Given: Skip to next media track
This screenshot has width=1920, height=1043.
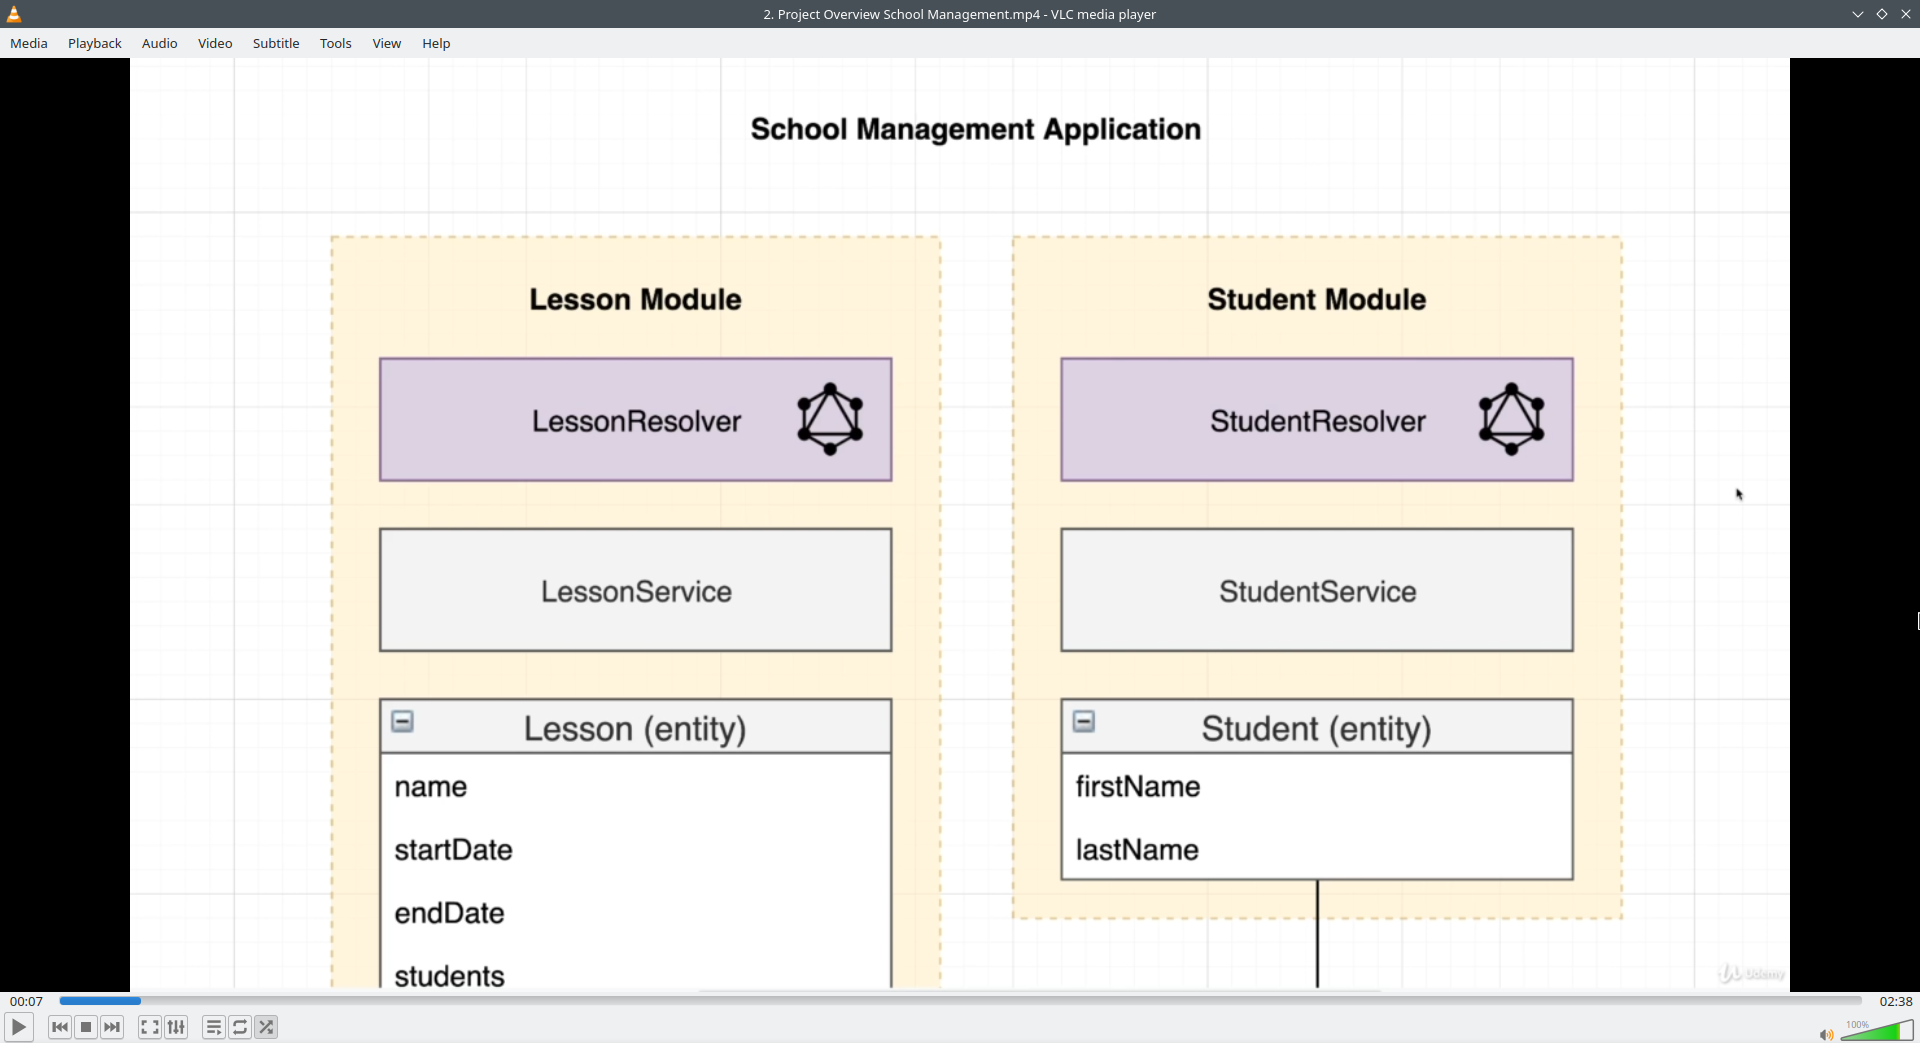Looking at the screenshot, I should (112, 1027).
